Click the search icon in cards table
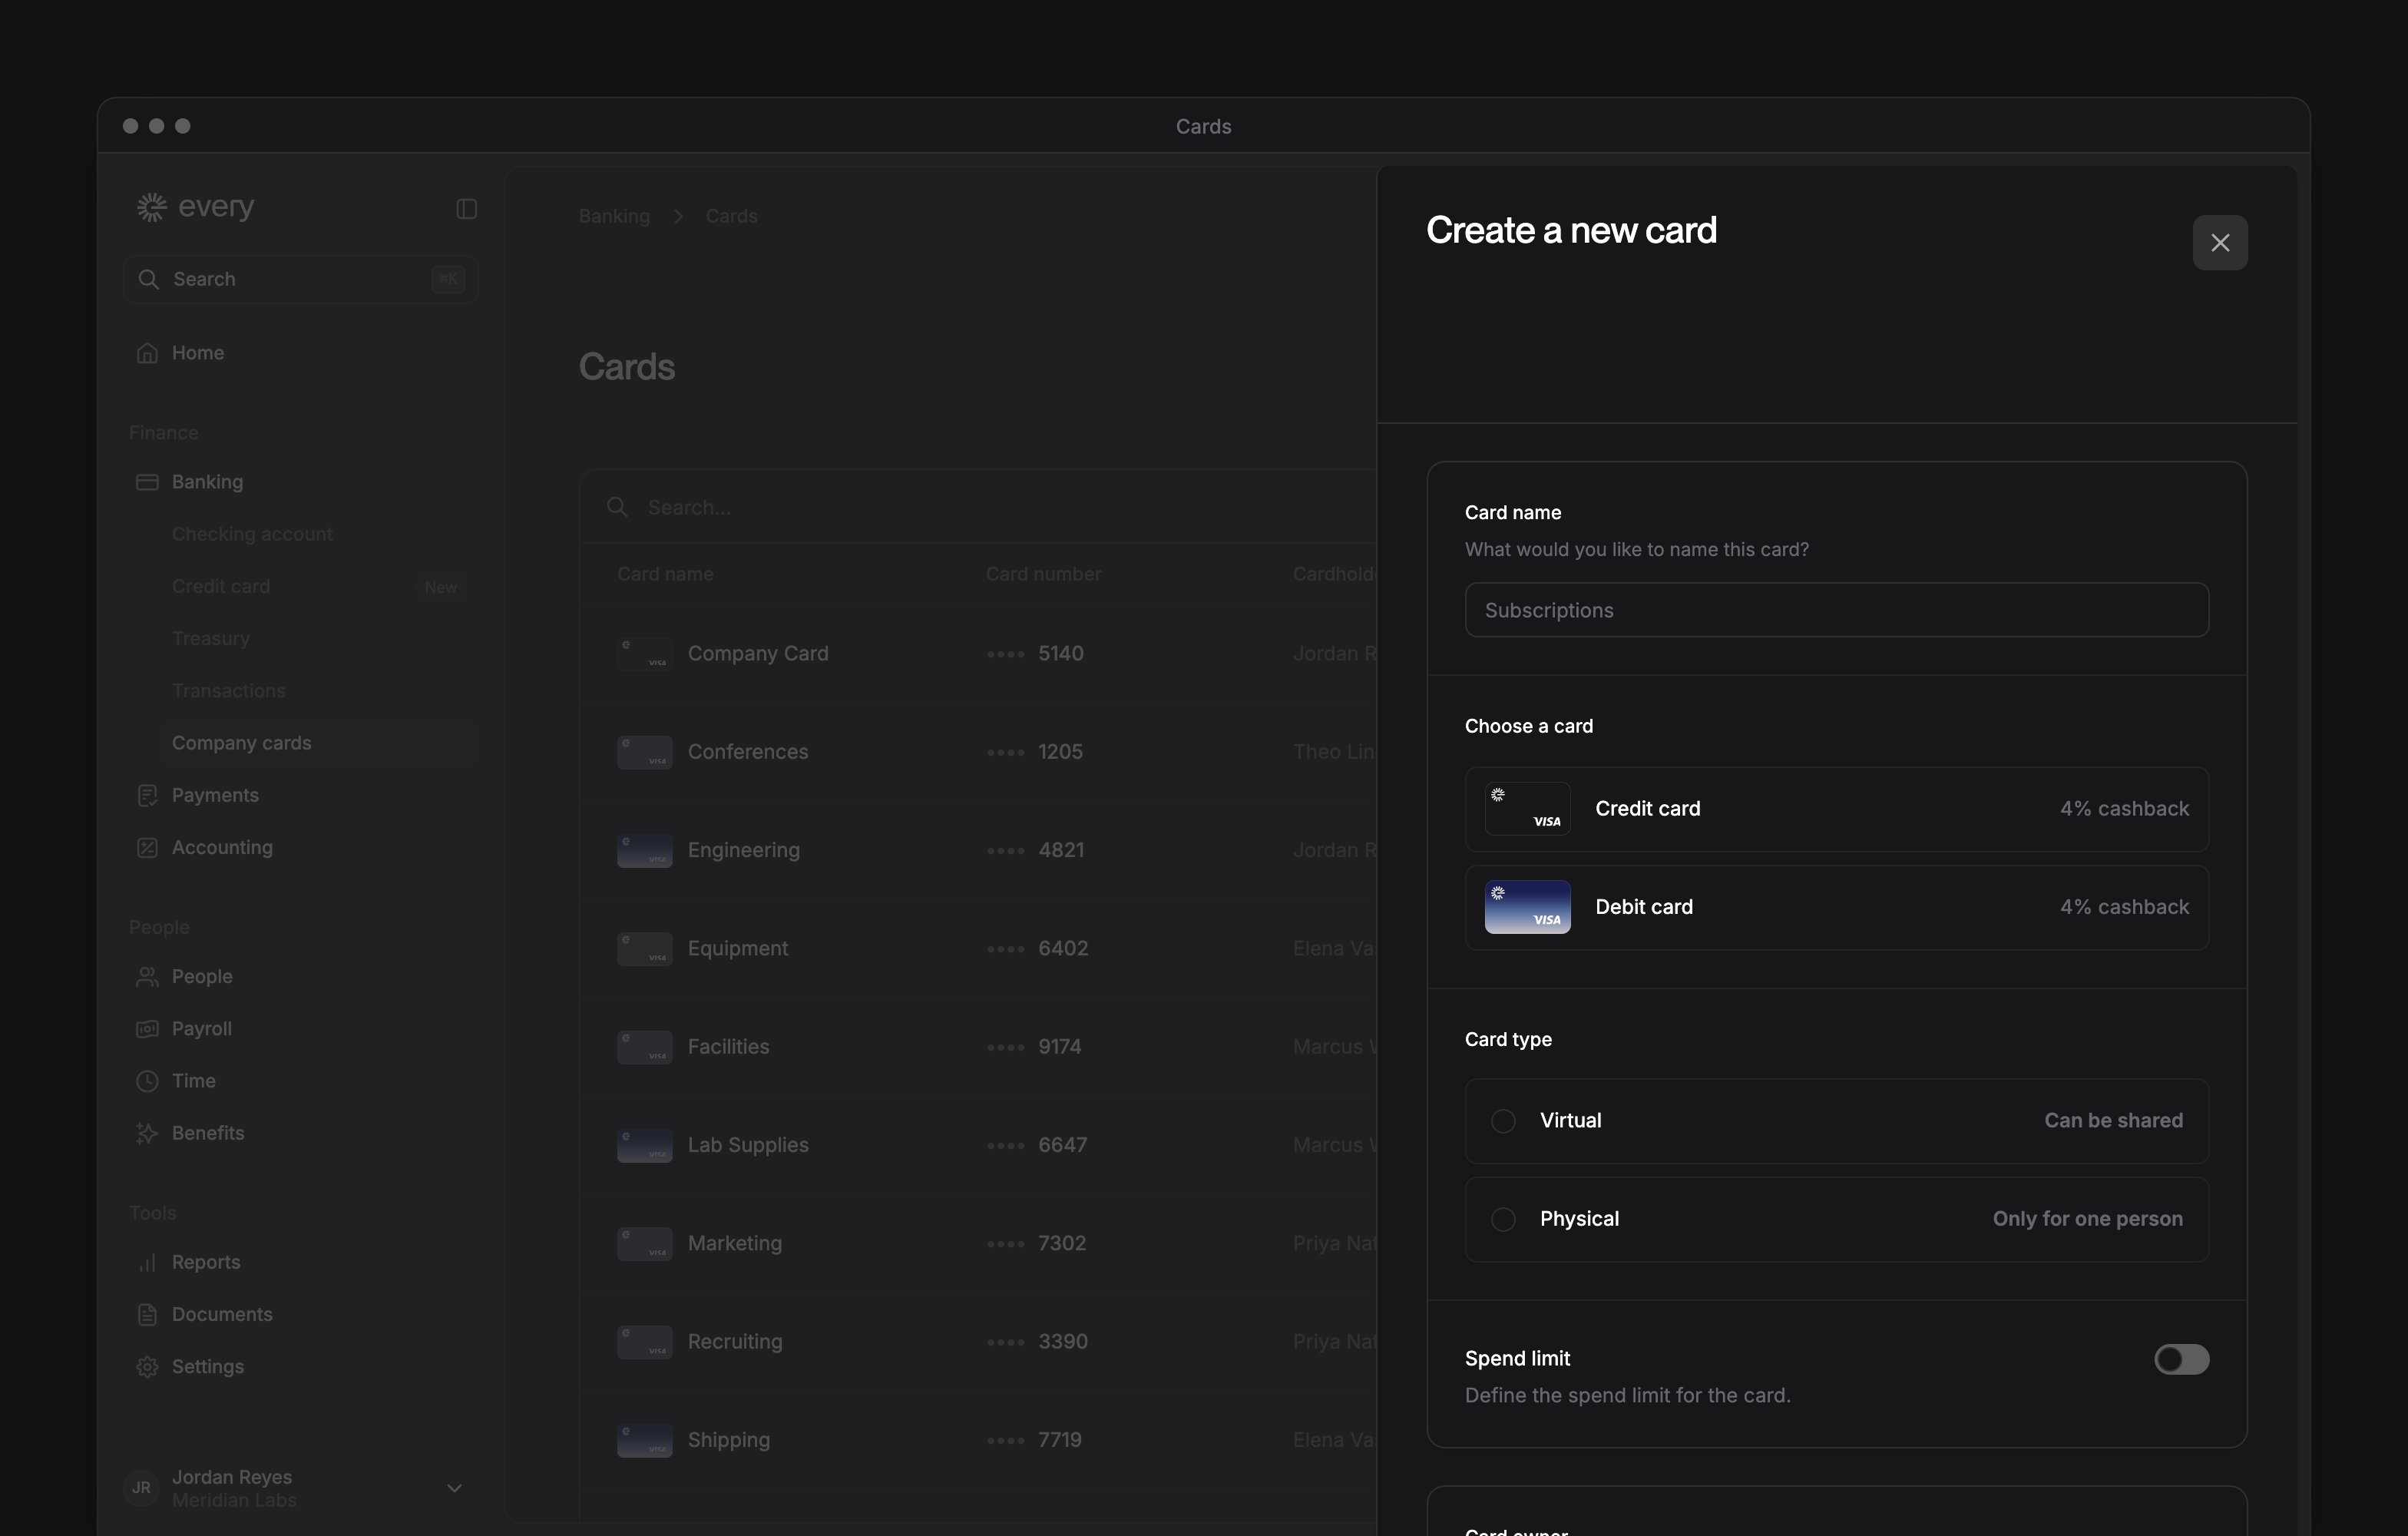Image resolution: width=2408 pixels, height=1536 pixels. 617,507
